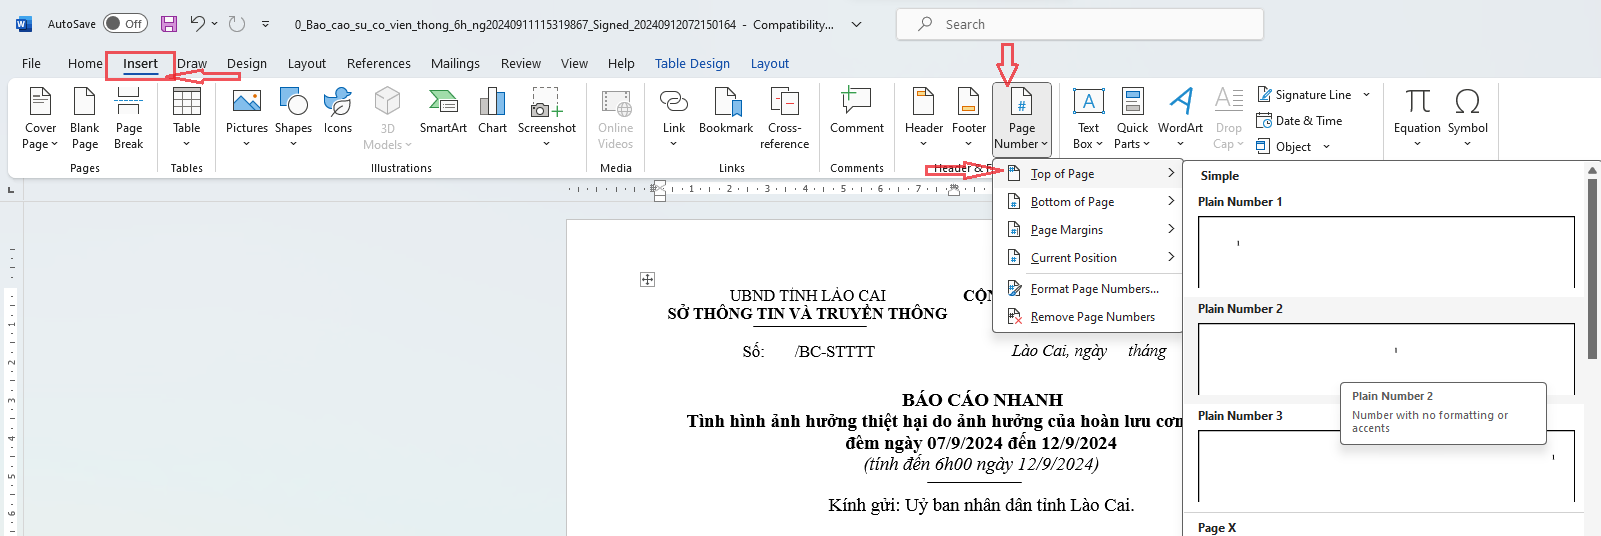Viewport: 1601px width, 536px height.
Task: Insert Date & Time
Action: pyautogui.click(x=1299, y=120)
